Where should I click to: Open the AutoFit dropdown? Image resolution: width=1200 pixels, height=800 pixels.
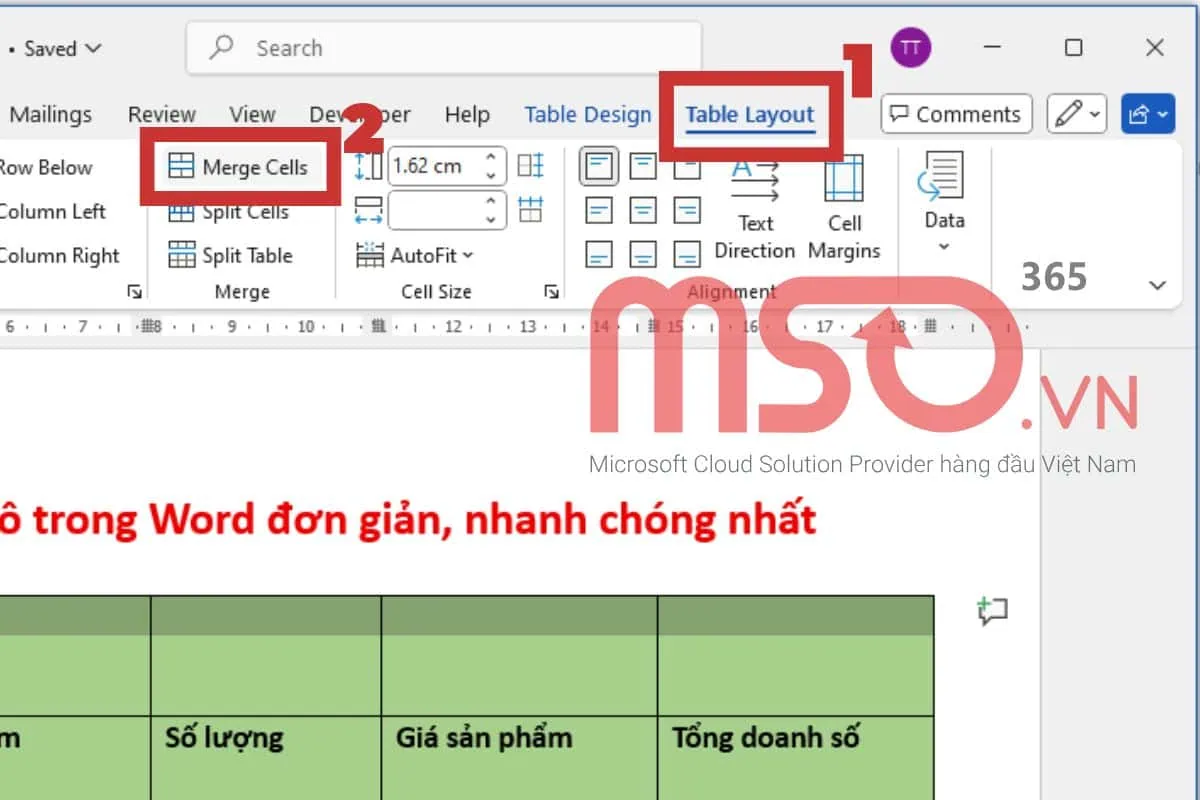click(419, 255)
